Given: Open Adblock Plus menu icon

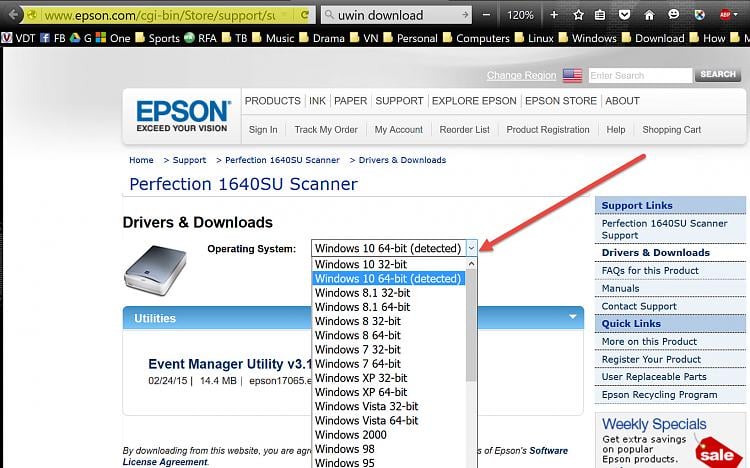Looking at the screenshot, I should click(728, 15).
